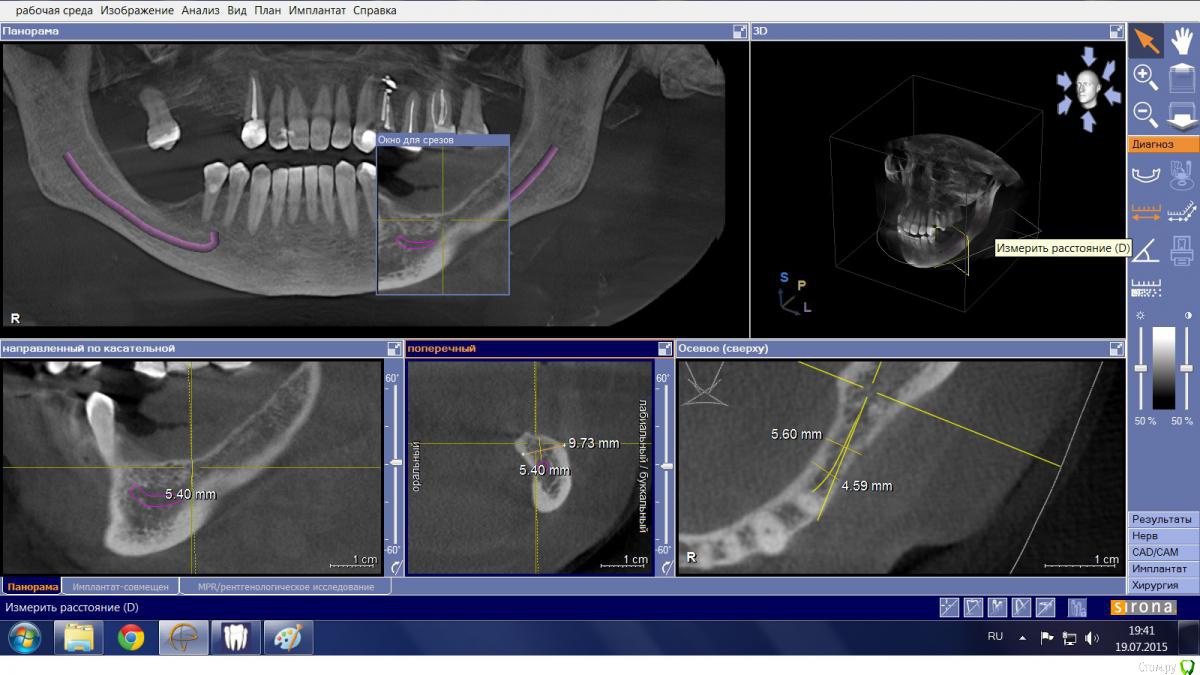Select the arrow pointer tool
Screen dimensions: 1200x675
[1146, 41]
